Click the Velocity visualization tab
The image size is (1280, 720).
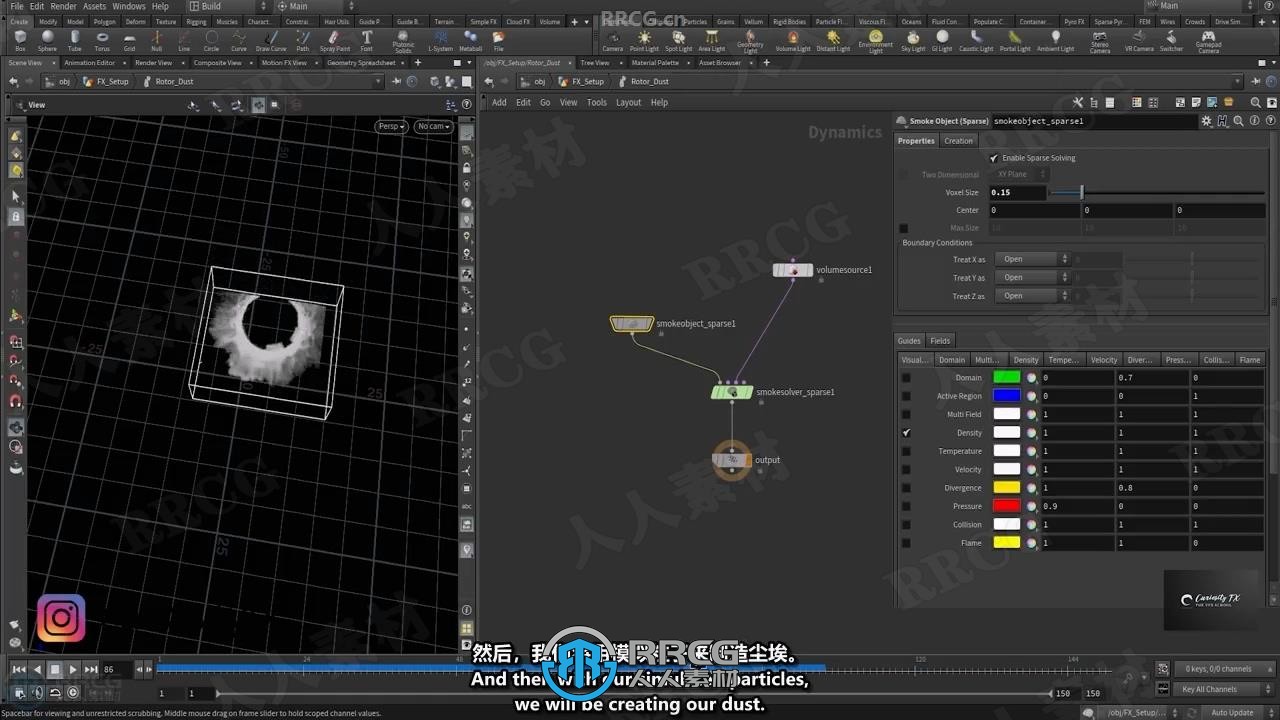click(1104, 360)
